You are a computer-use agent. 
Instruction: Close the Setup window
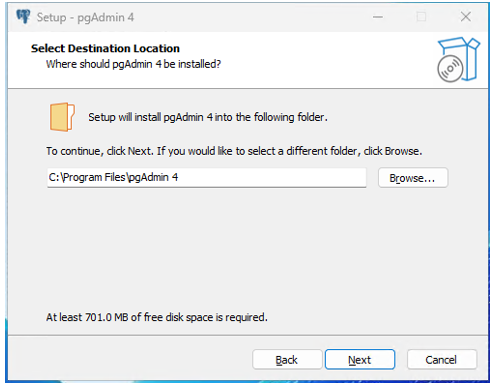(x=466, y=17)
